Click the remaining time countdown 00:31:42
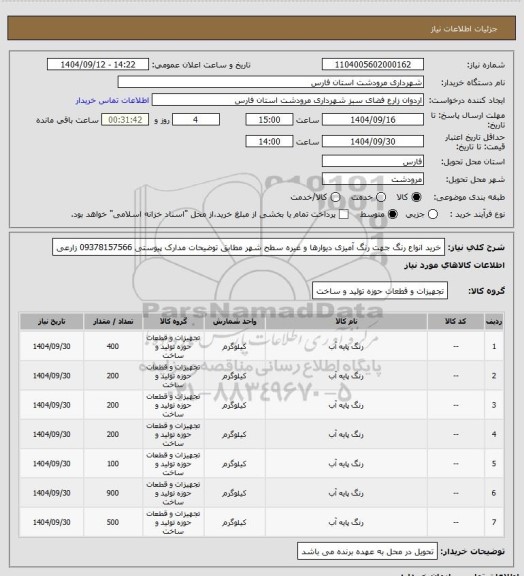524x576 pixels. tap(125, 120)
